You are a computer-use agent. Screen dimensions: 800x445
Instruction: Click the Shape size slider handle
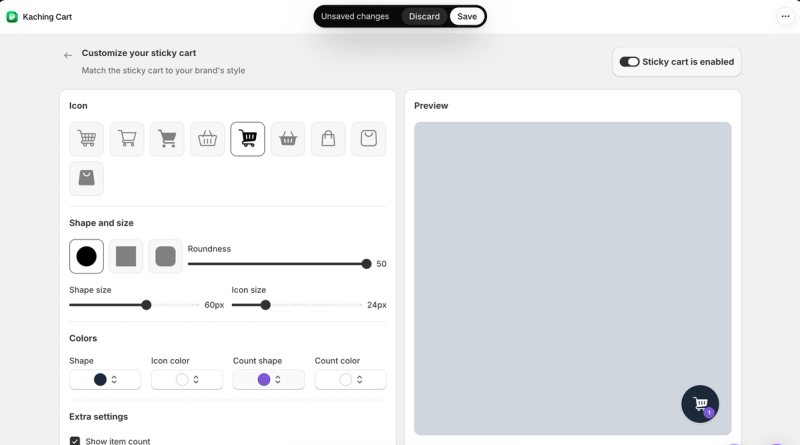point(146,305)
